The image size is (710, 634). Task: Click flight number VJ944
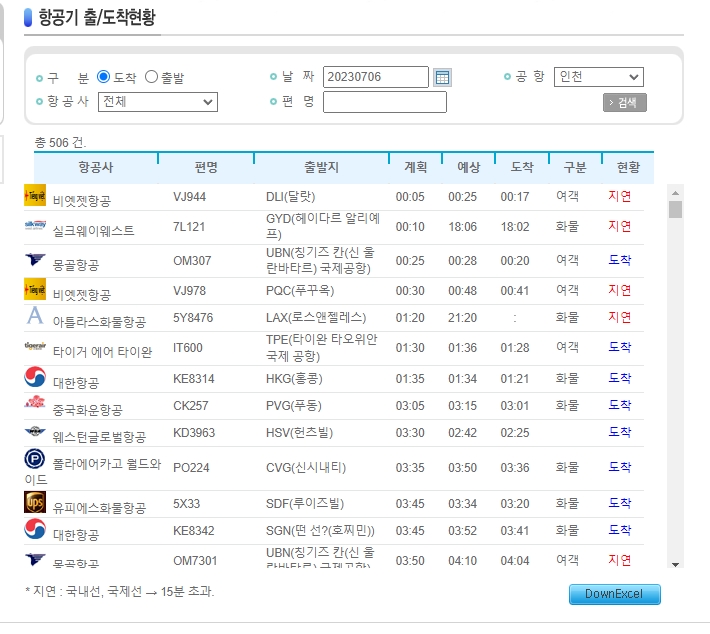[x=189, y=197]
